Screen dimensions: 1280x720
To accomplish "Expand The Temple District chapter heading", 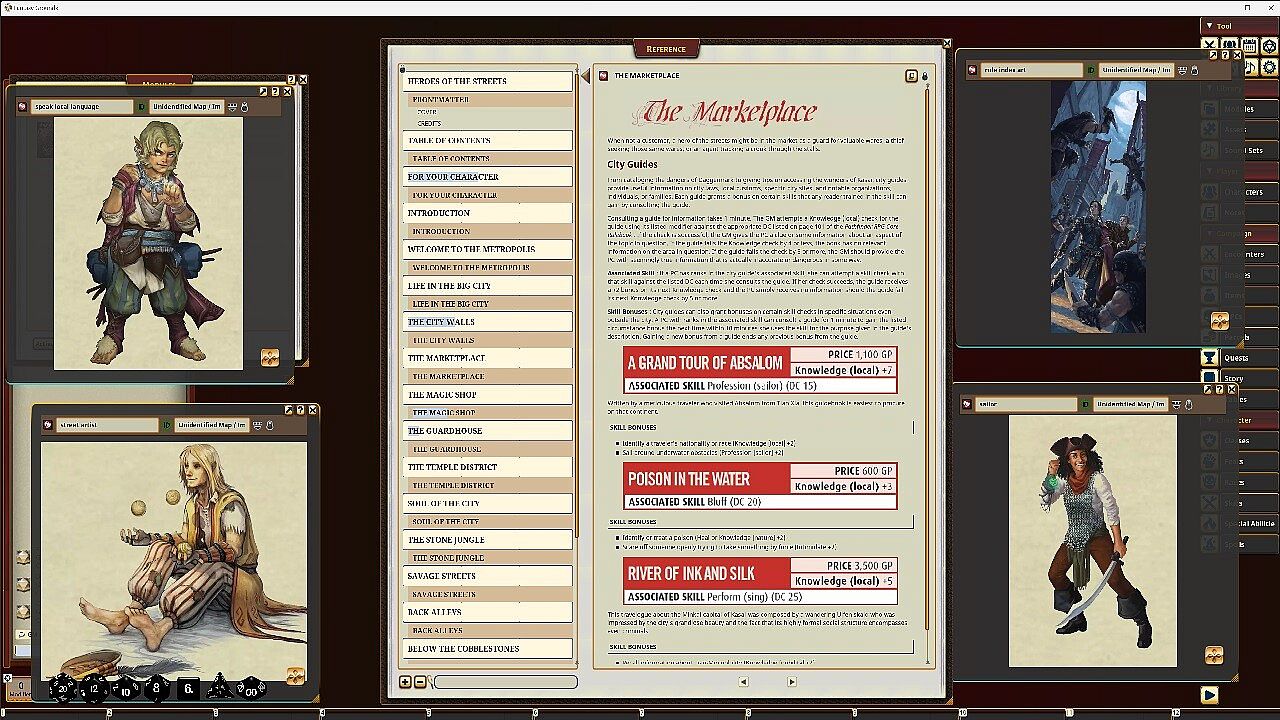I will click(488, 467).
